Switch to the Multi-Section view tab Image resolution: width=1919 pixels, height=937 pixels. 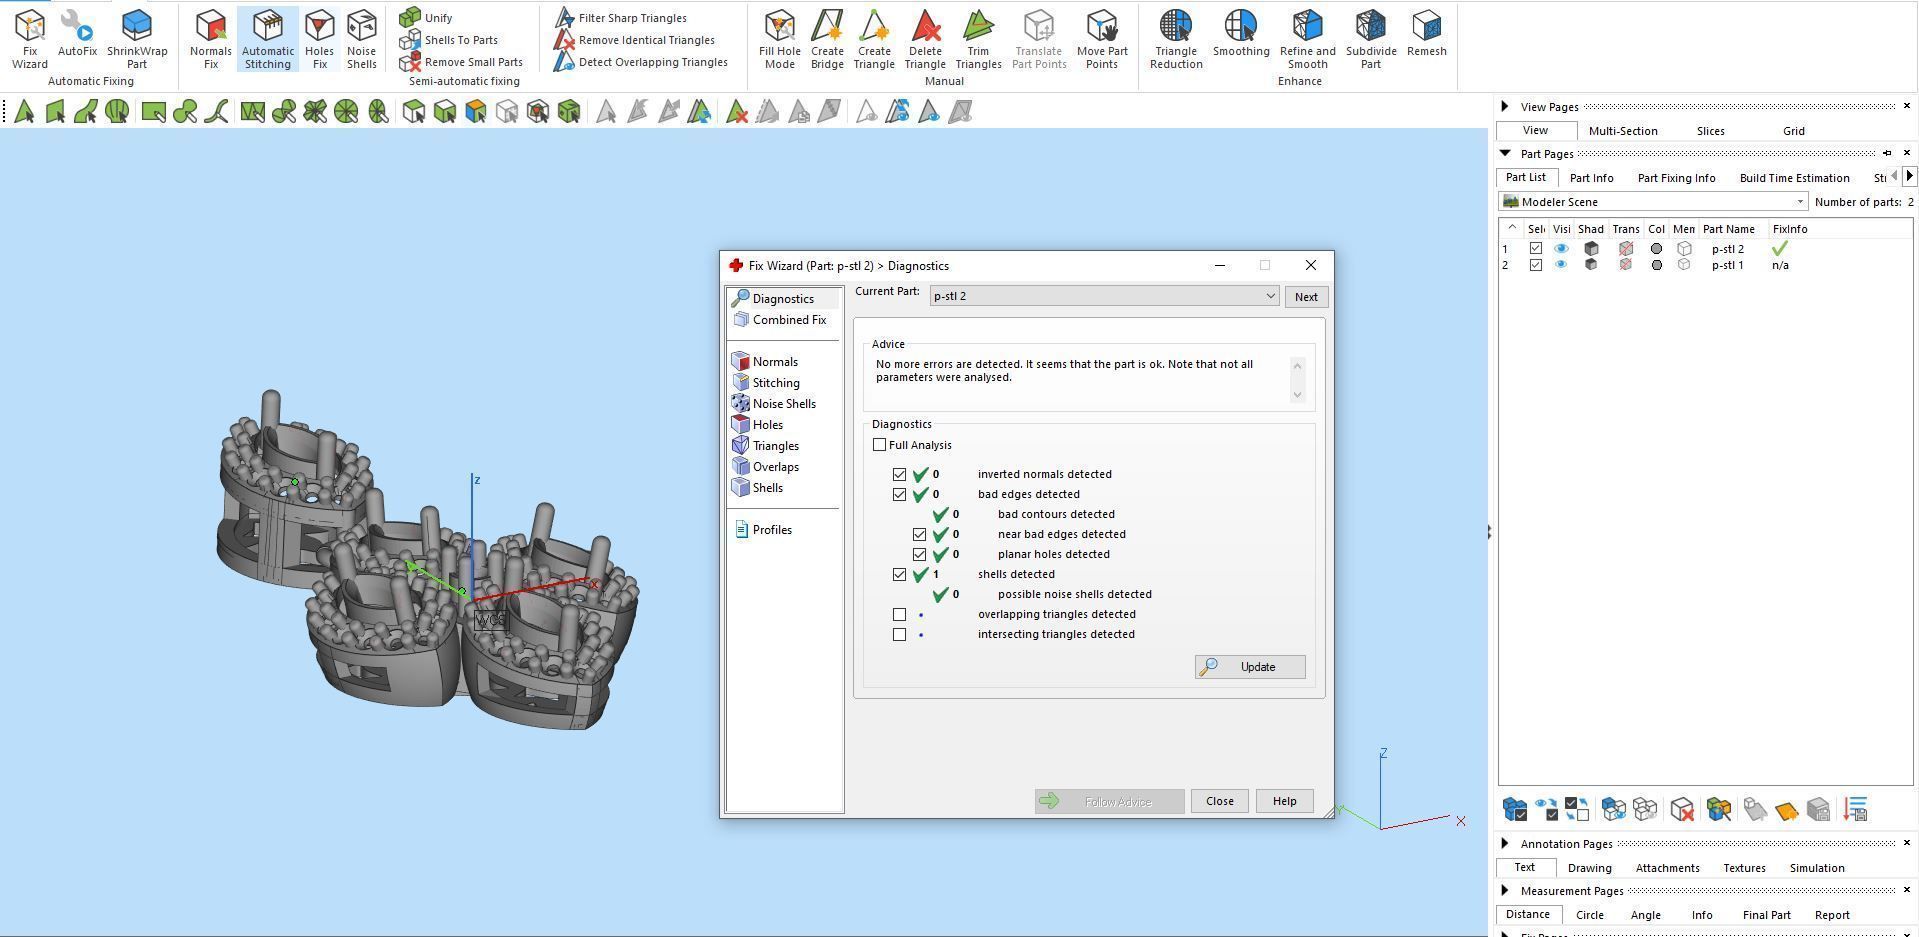pos(1623,131)
